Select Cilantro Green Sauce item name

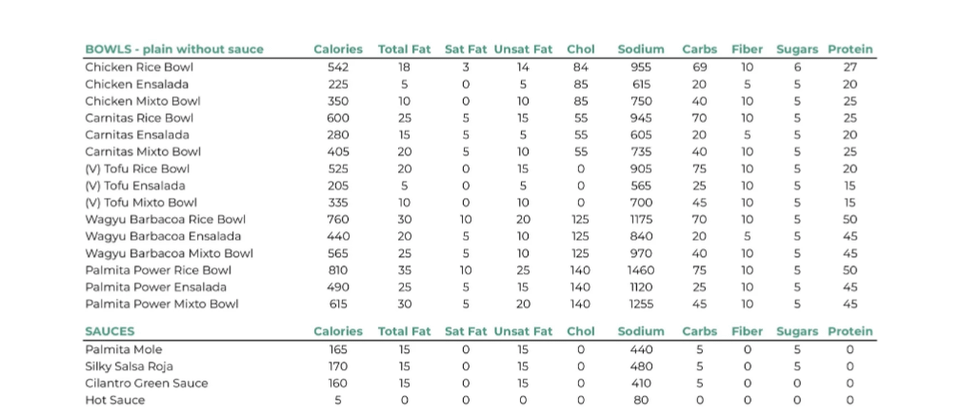pyautogui.click(x=146, y=383)
